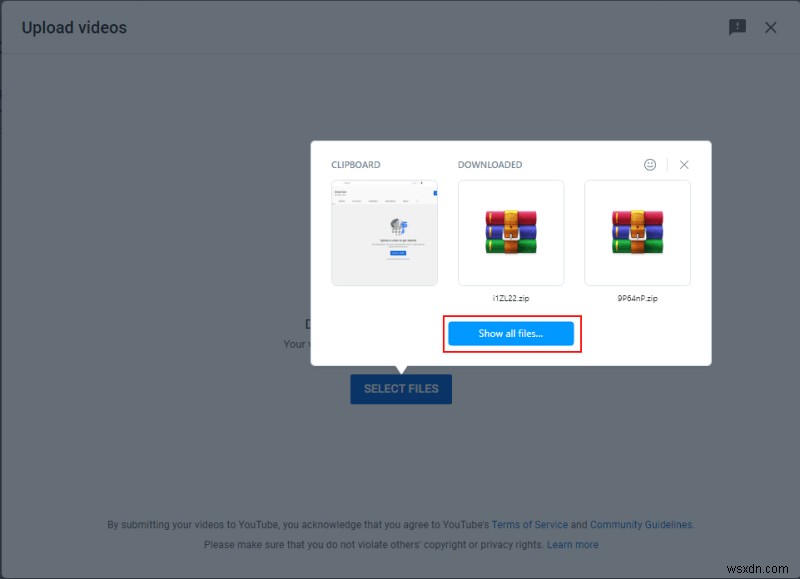Viewport: 800px width, 579px height.
Task: Click the Learn more link
Action: pyautogui.click(x=572, y=544)
